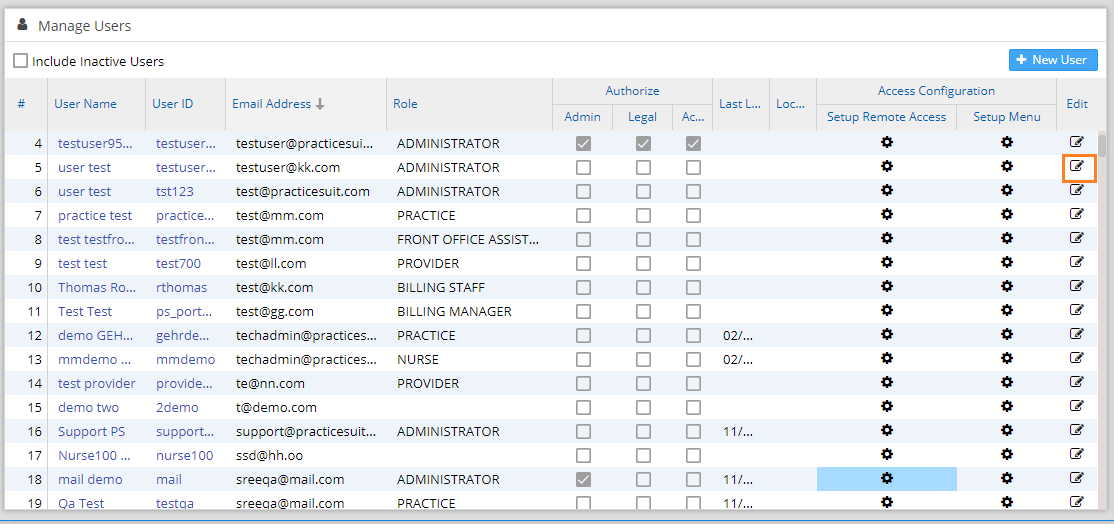Open the tst123 user ID link

coord(175,191)
